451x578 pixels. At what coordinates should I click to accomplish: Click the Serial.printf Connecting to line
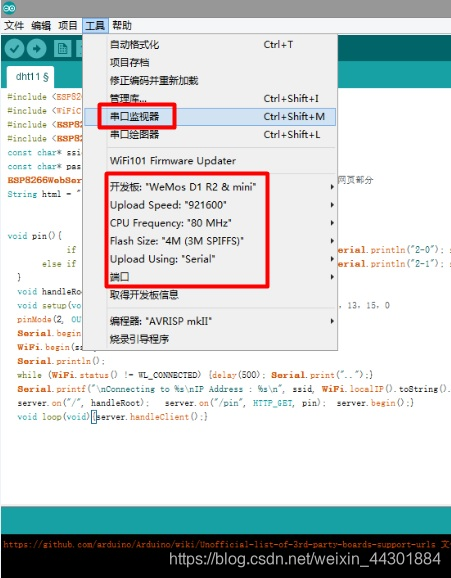[234, 389]
